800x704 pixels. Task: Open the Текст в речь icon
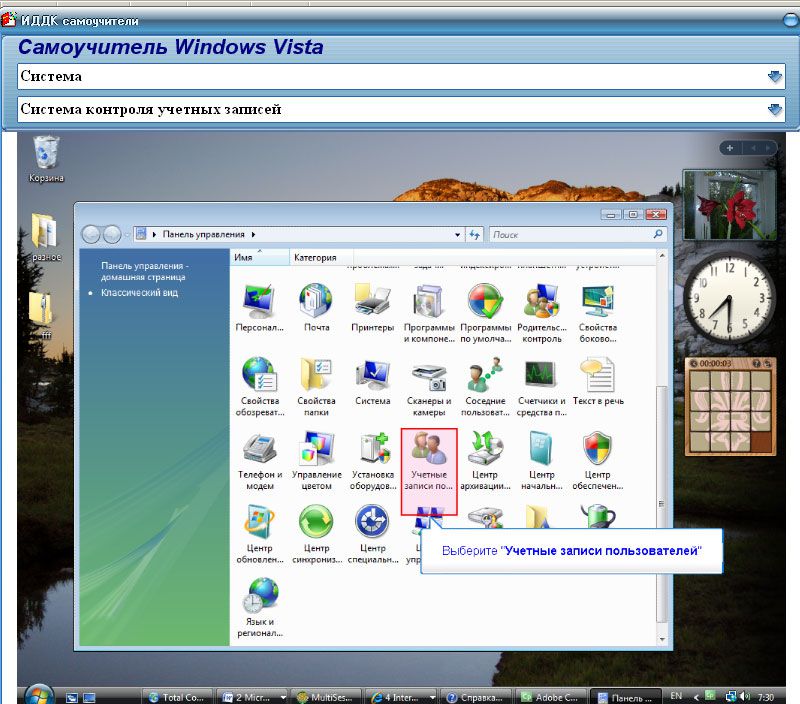pyautogui.click(x=598, y=383)
